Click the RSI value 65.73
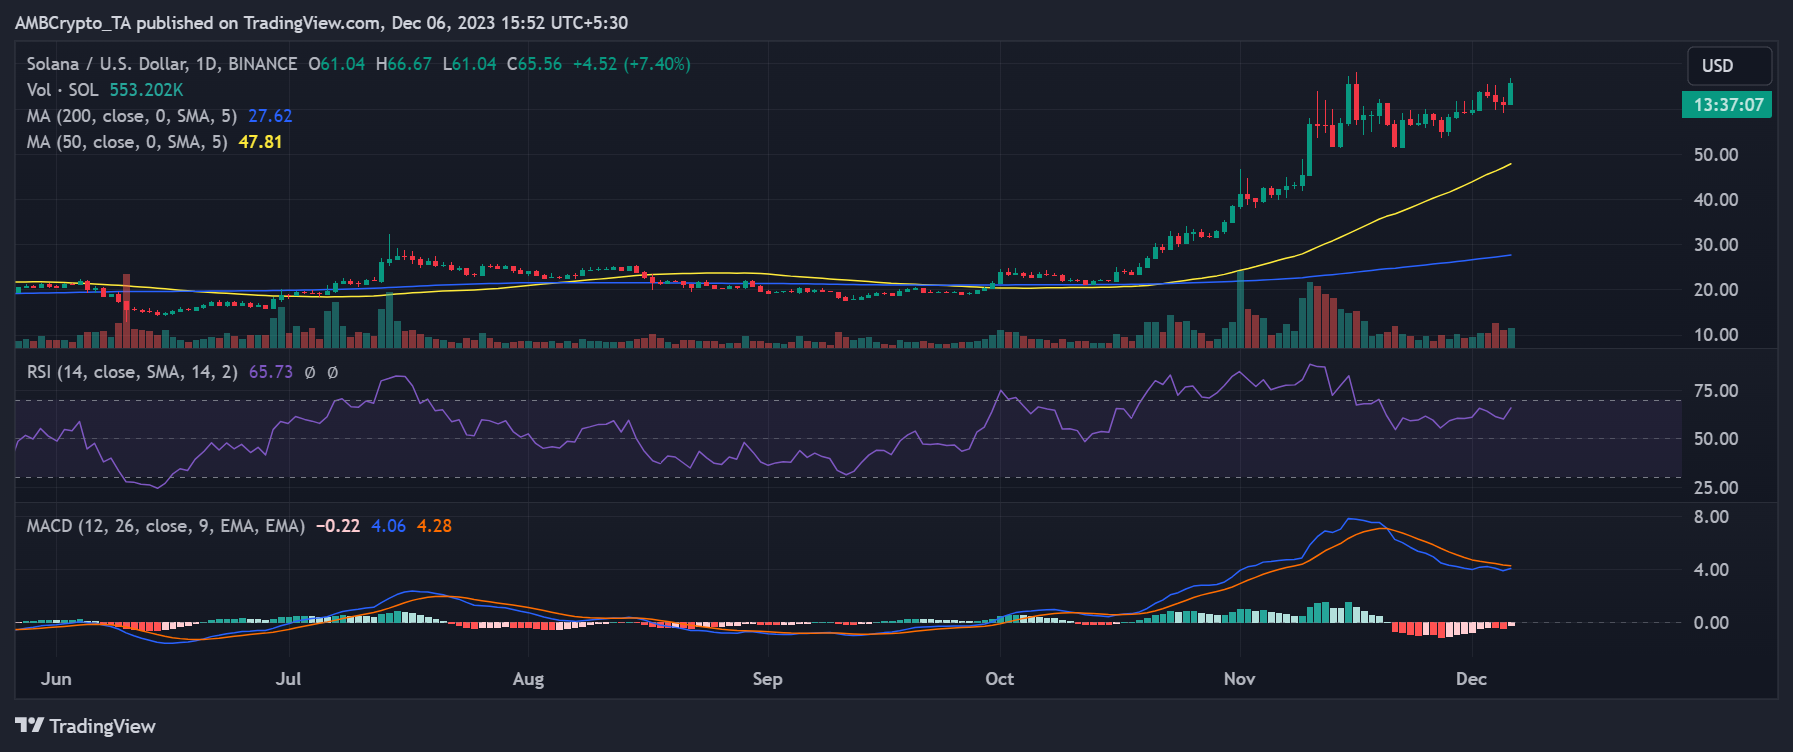1793x752 pixels. tap(271, 372)
